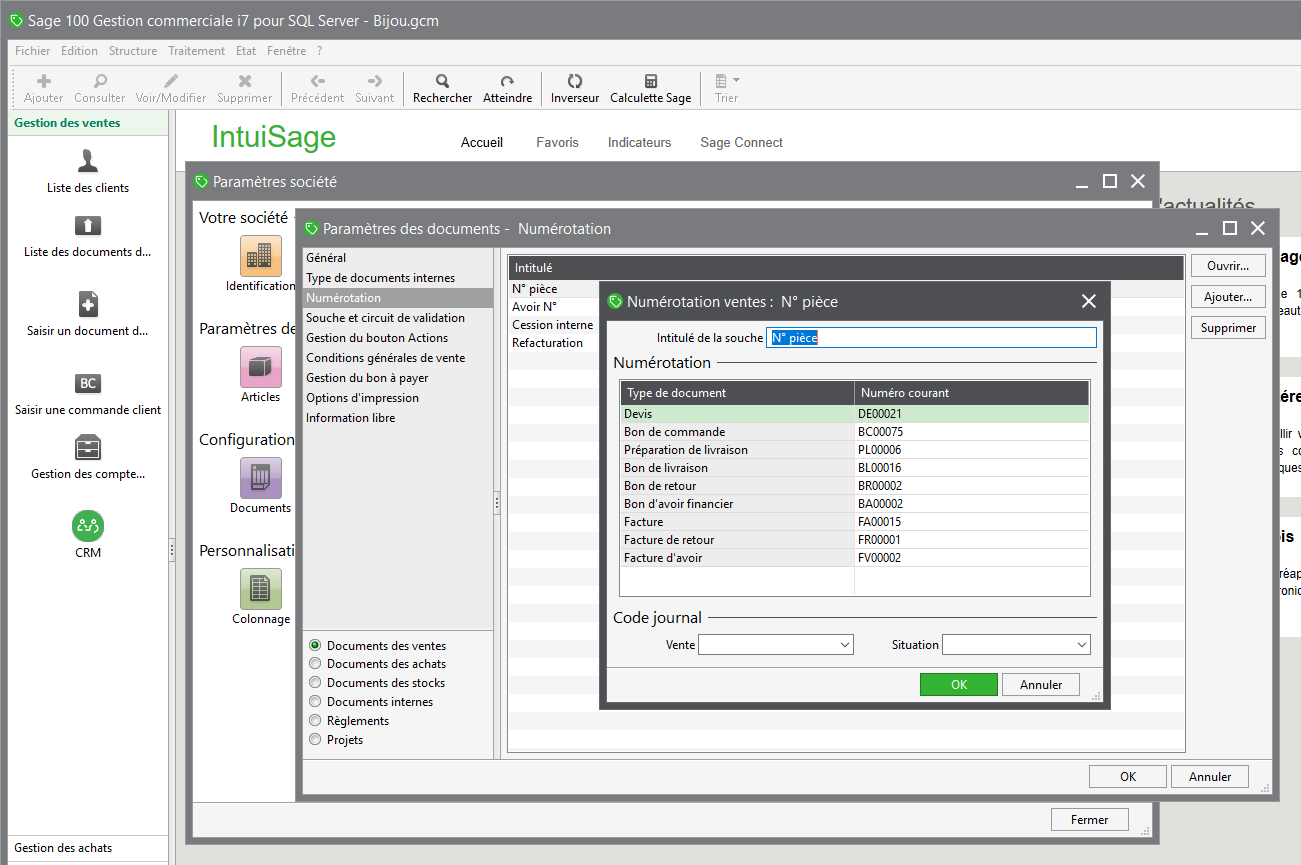This screenshot has height=865, width=1301.
Task: Open the Fichier menu
Action: 33,51
